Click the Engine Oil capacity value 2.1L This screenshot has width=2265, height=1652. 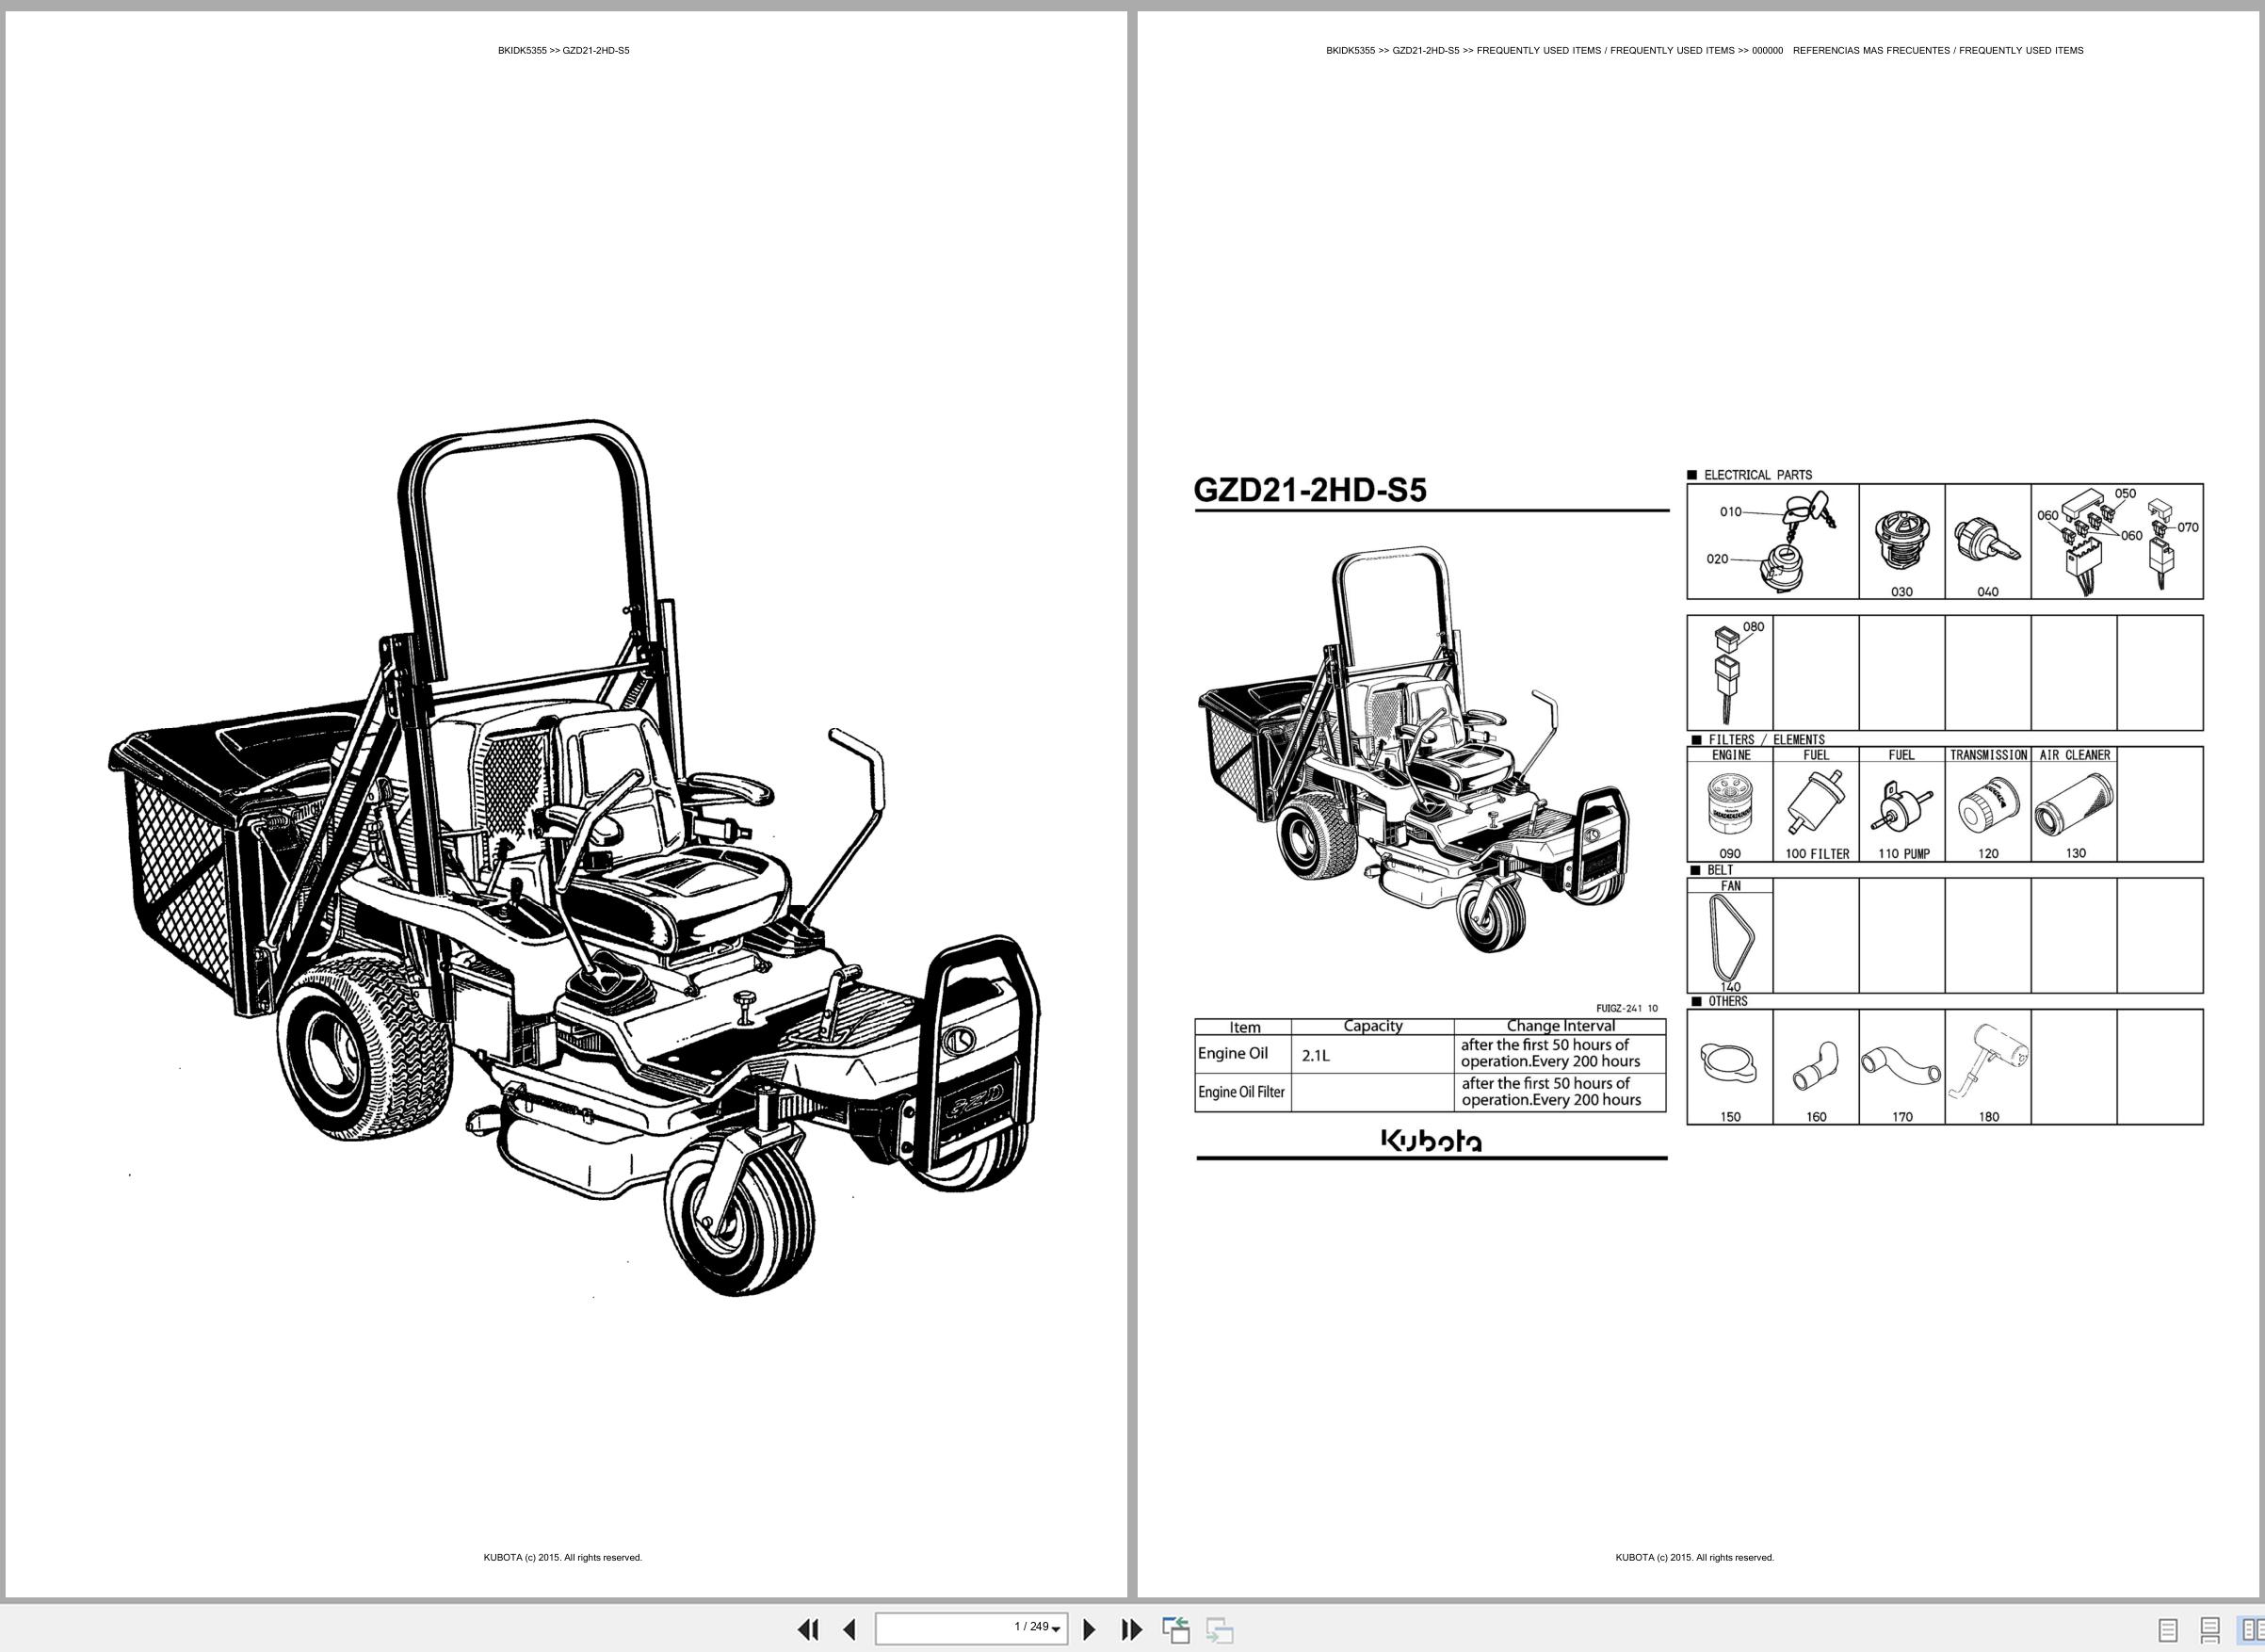[1316, 1055]
